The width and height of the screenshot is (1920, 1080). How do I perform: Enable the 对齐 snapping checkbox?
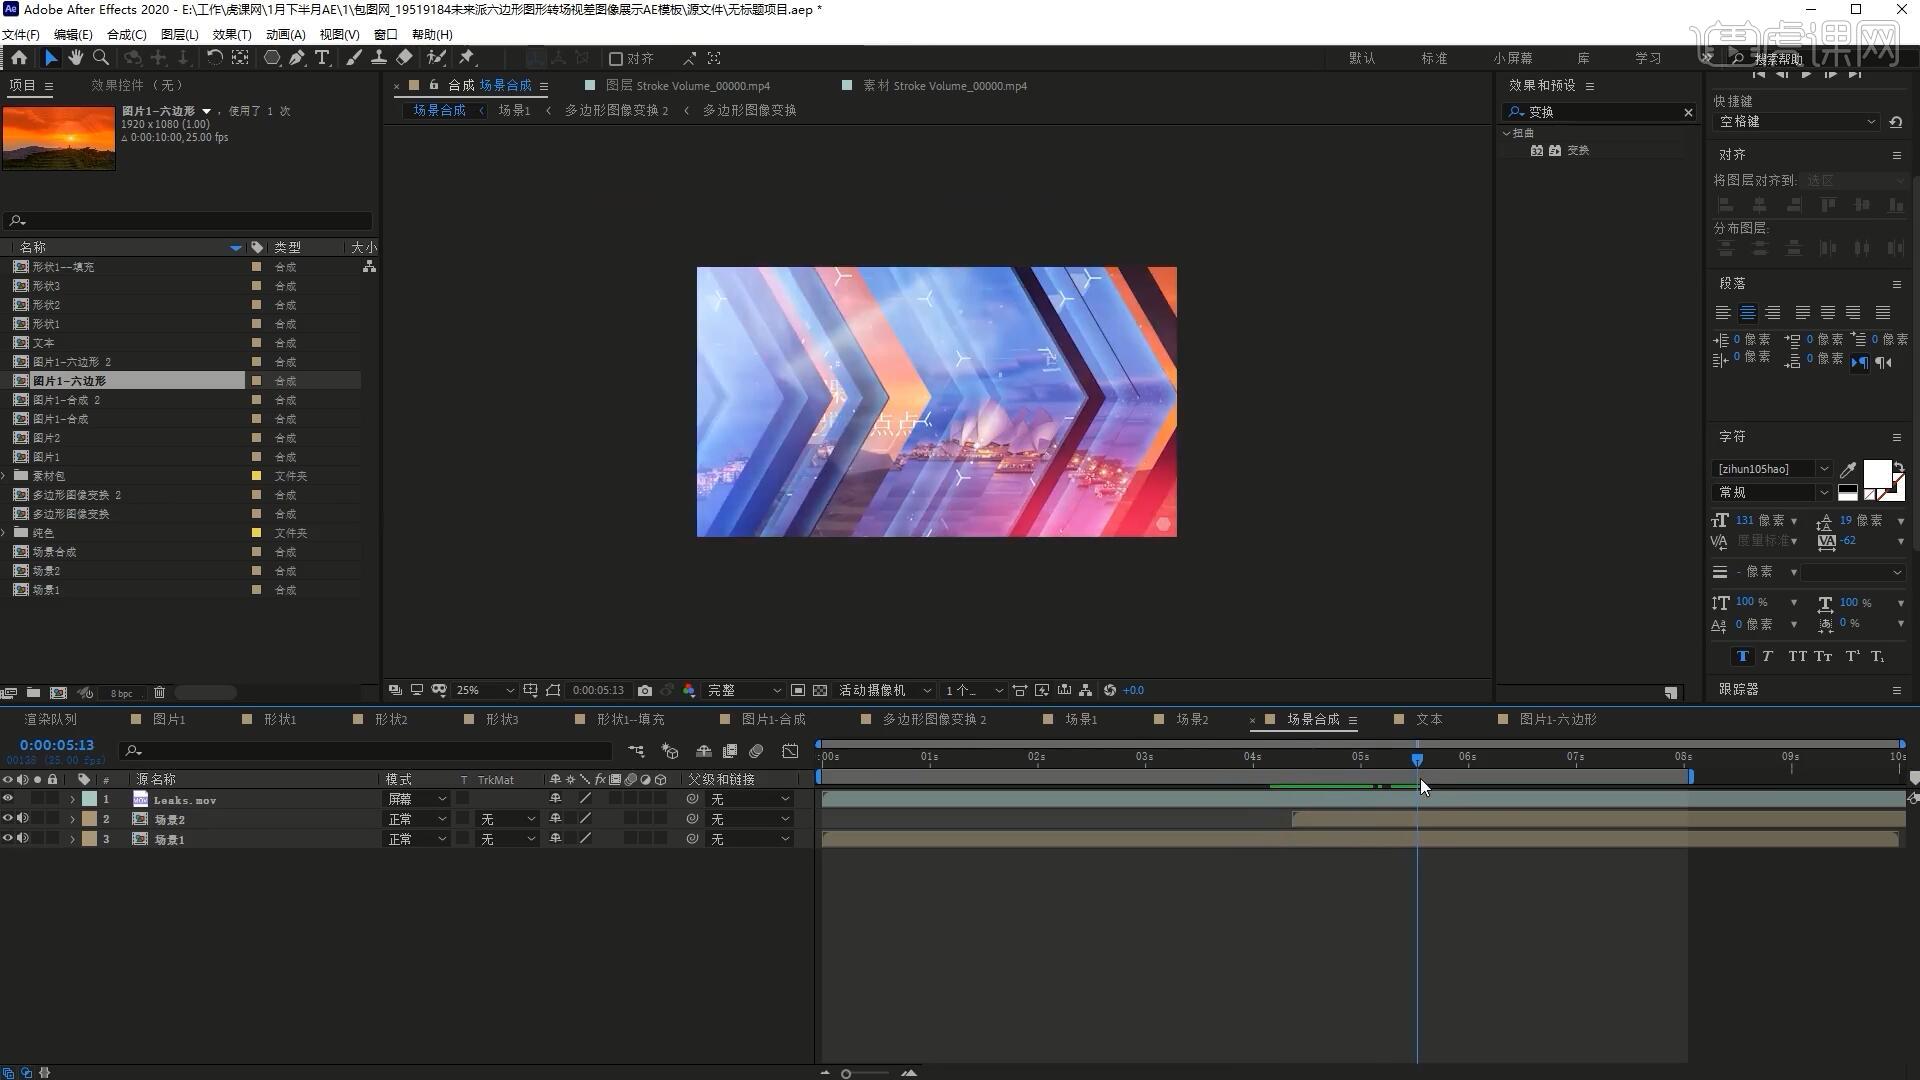616,59
